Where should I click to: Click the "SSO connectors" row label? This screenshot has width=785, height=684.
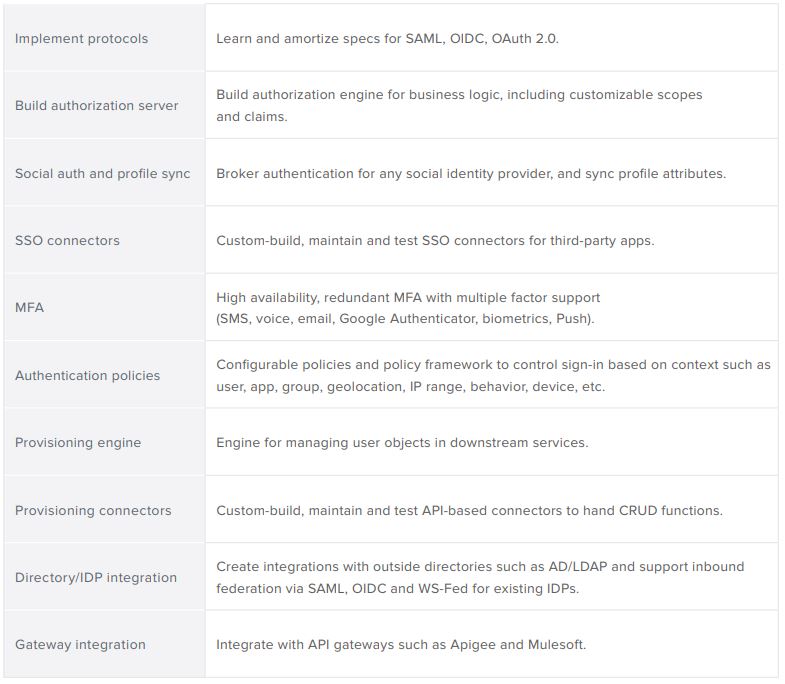click(67, 241)
